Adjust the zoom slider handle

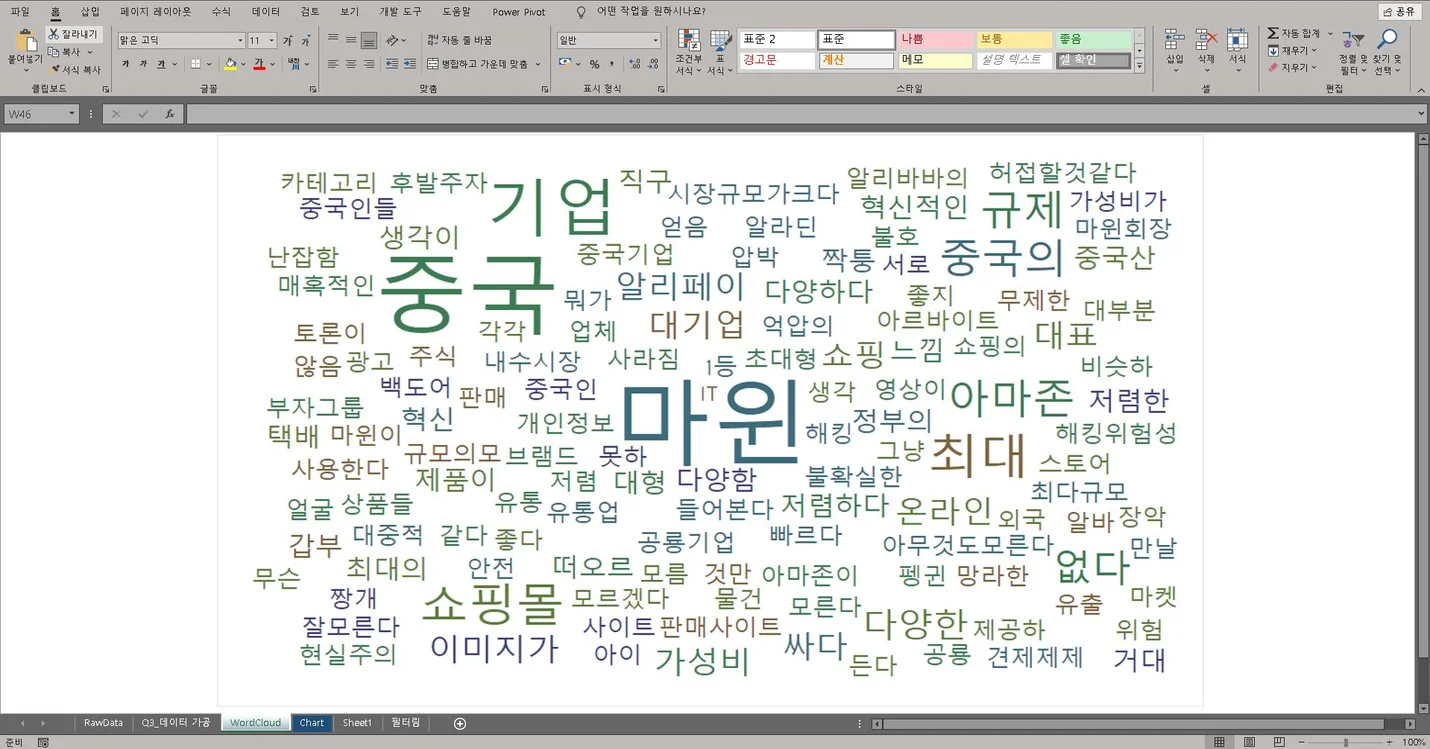(x=1346, y=742)
